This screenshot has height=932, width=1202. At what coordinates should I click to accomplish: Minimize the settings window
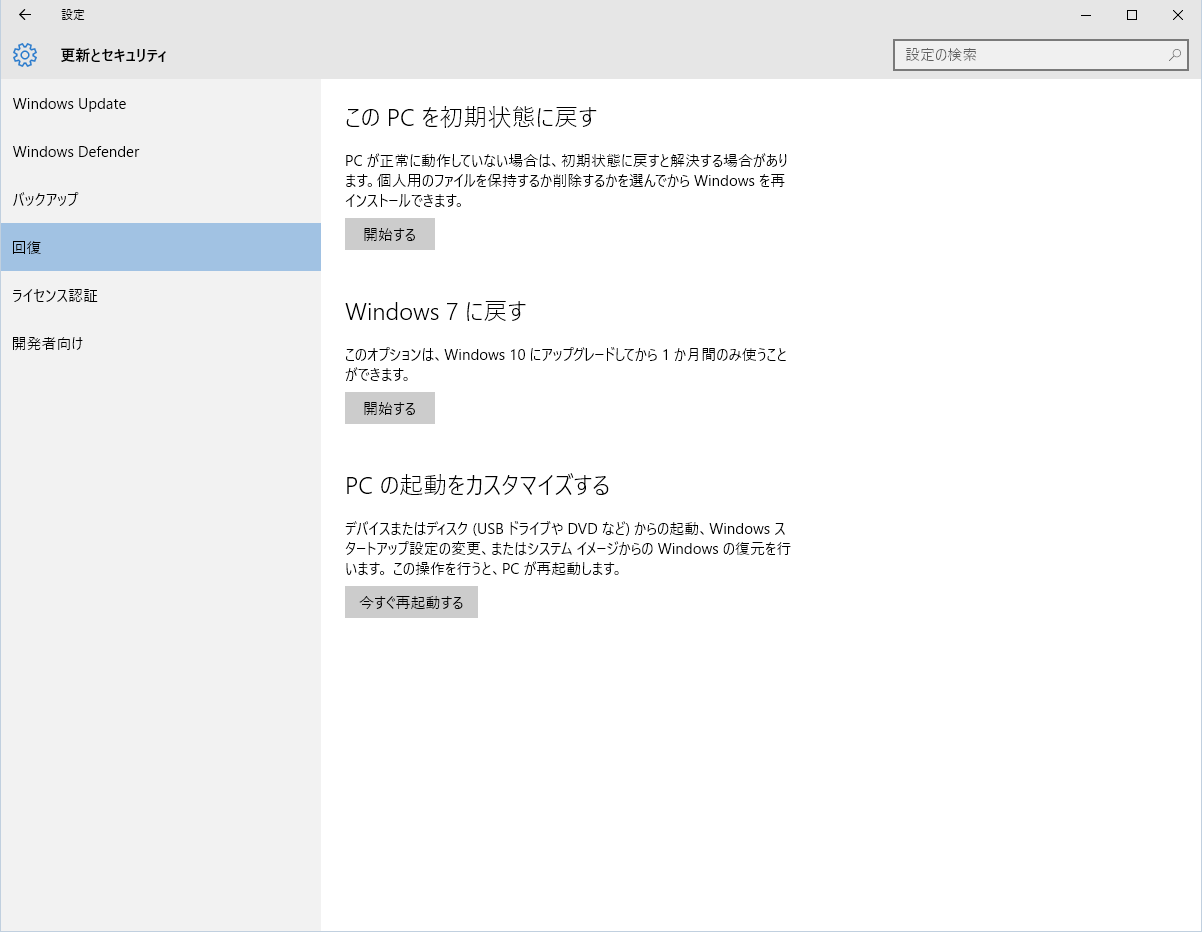[1086, 15]
